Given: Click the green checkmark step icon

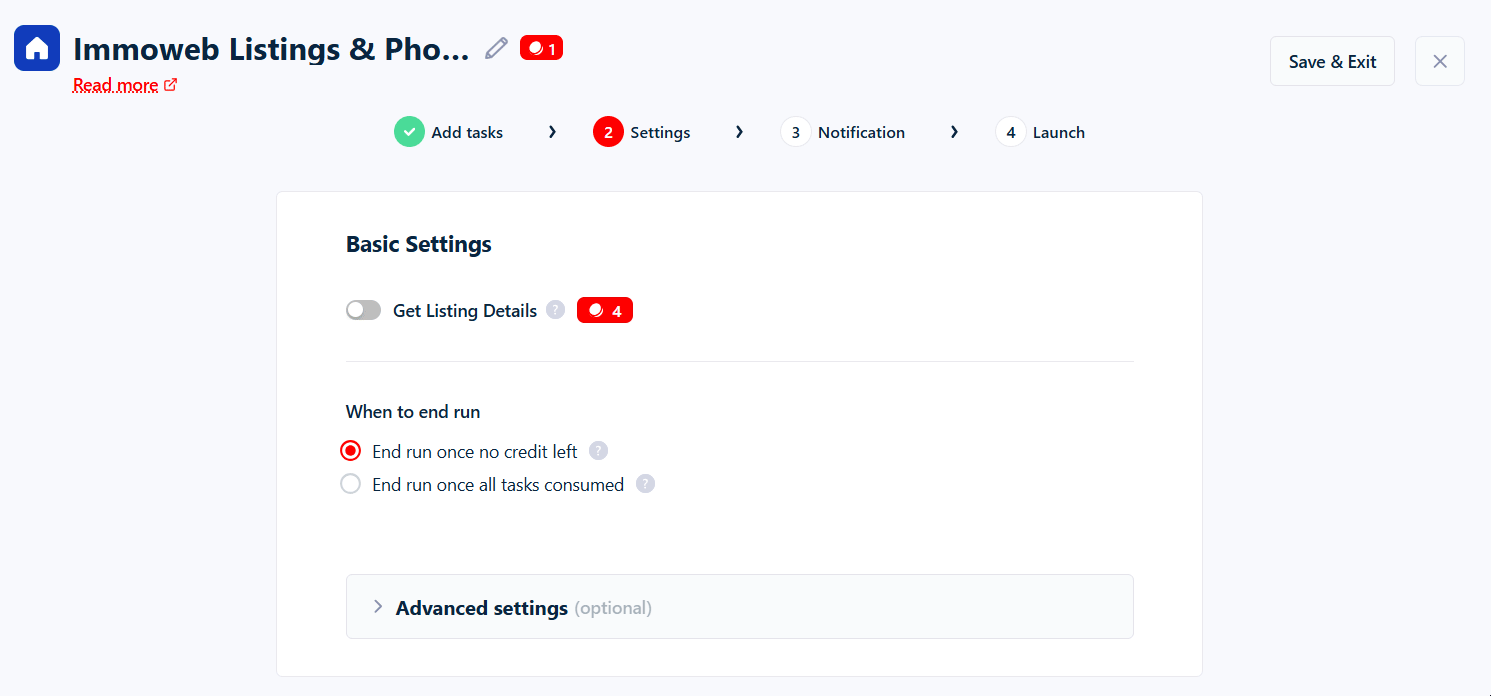Looking at the screenshot, I should 409,132.
